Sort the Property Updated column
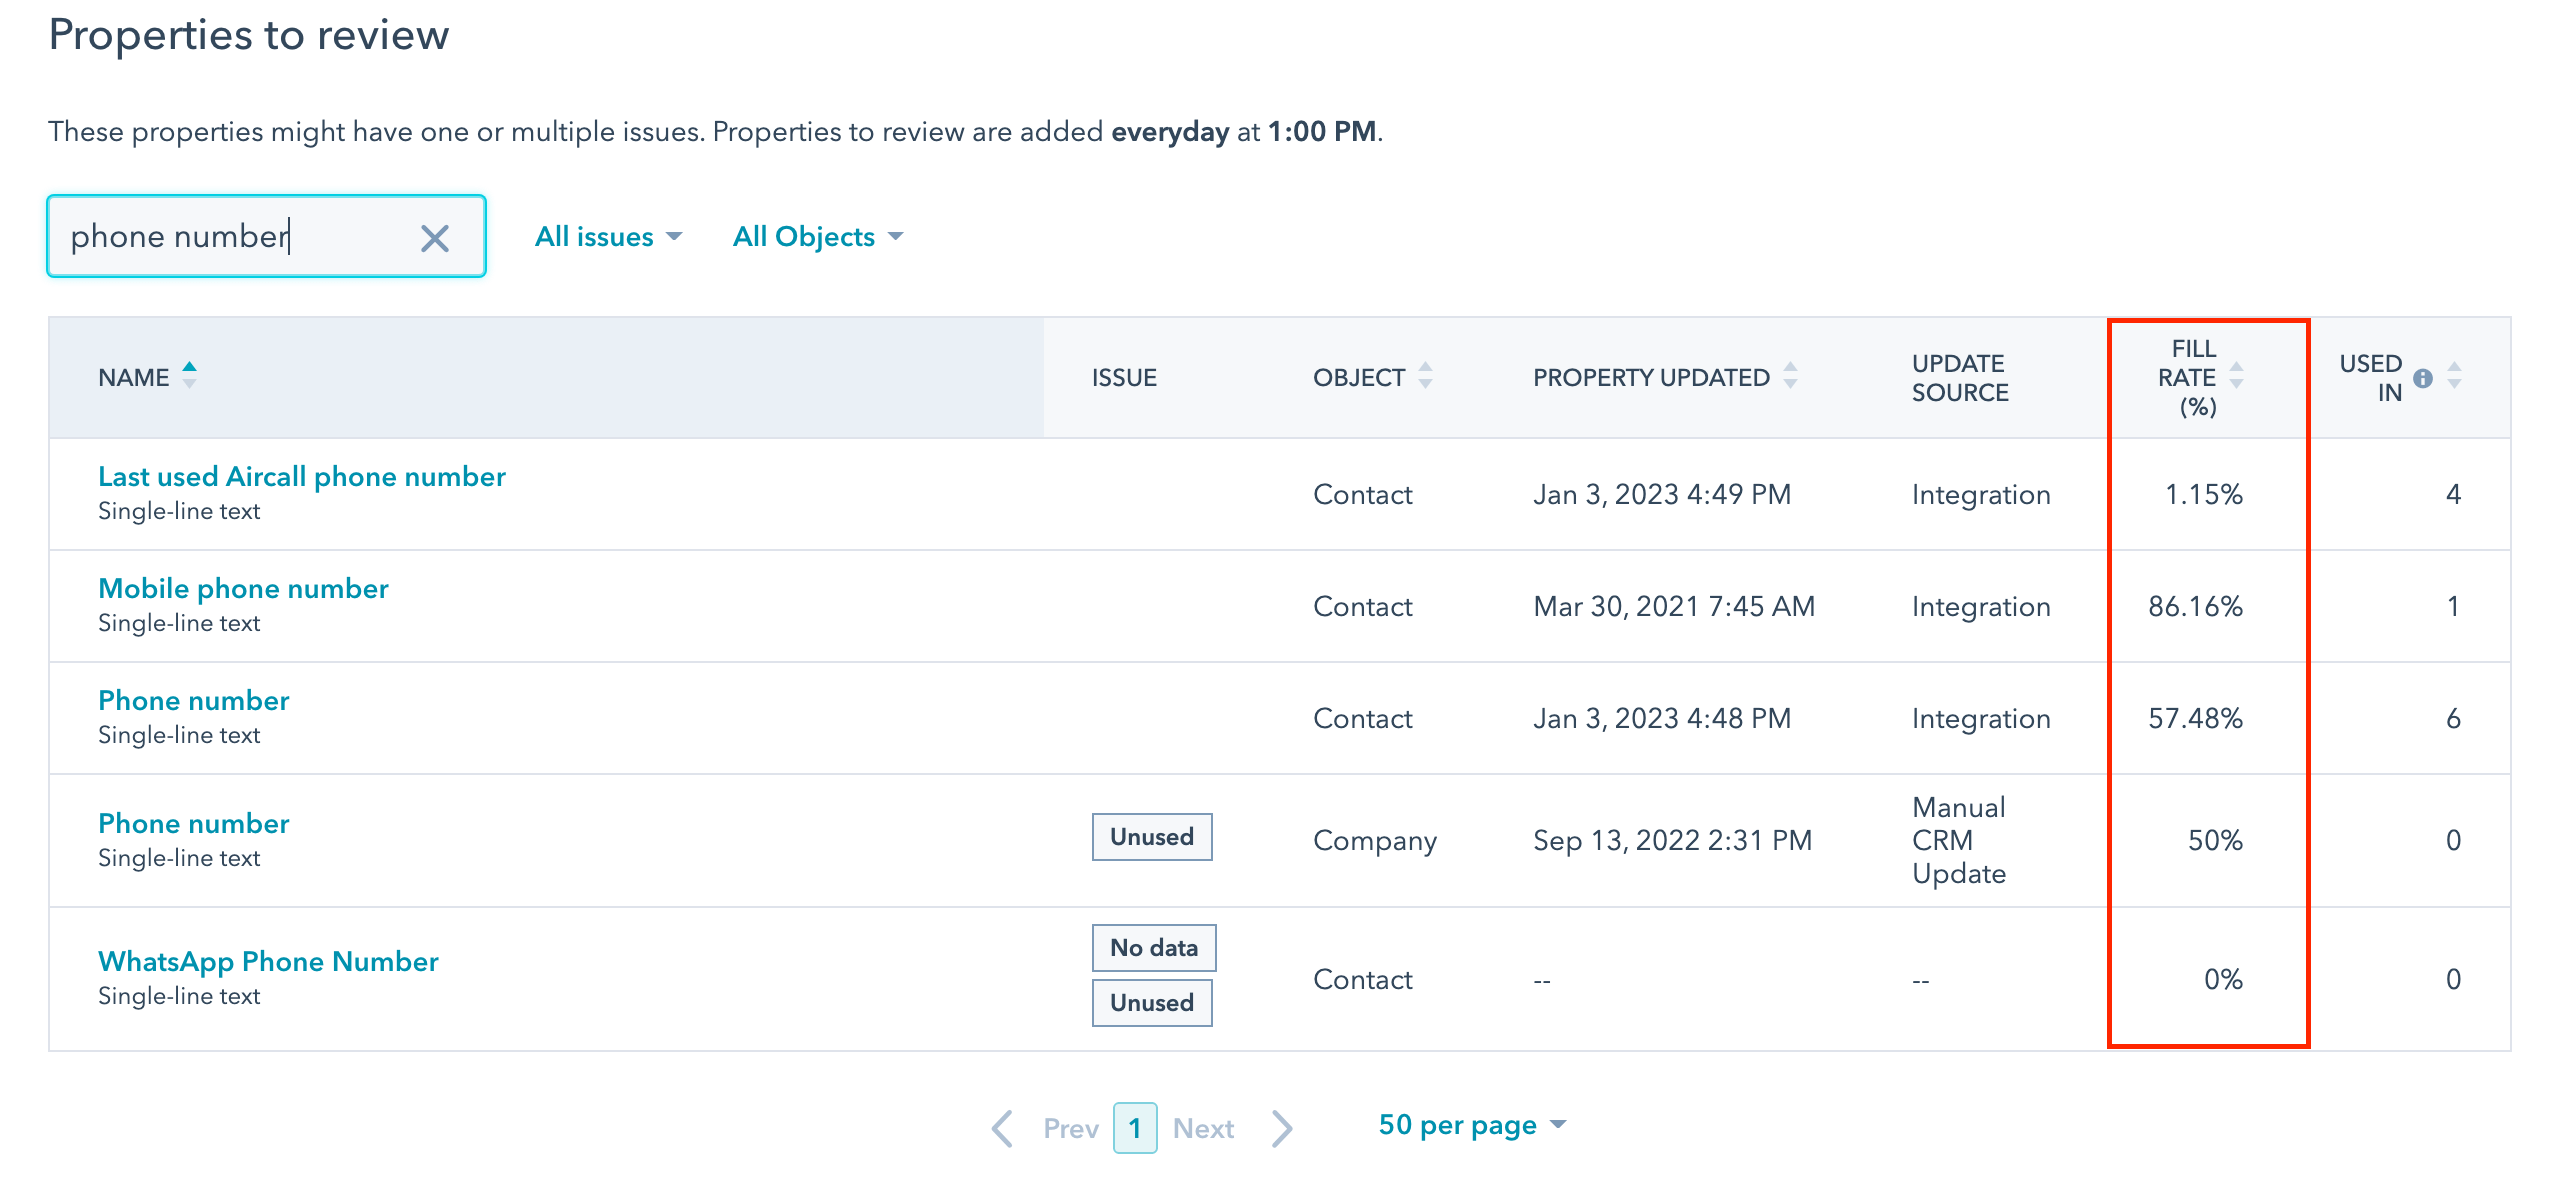Screen dimensions: 2558x1178 coord(1791,377)
